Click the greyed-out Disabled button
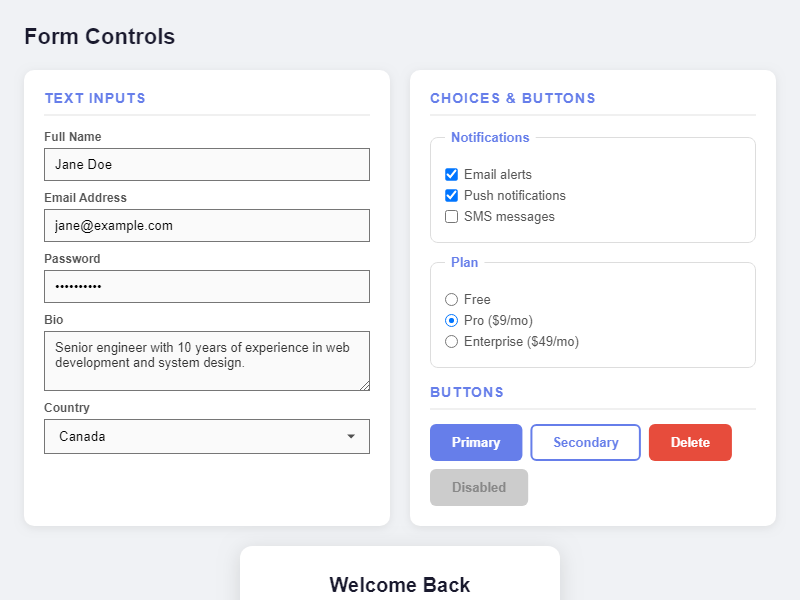This screenshot has width=800, height=600. tap(479, 488)
